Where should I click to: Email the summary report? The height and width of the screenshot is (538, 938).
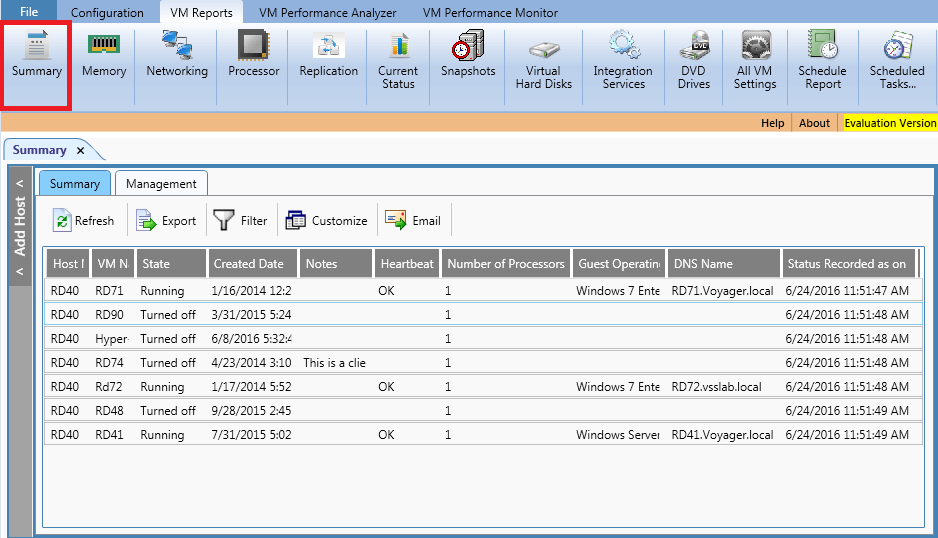(413, 221)
